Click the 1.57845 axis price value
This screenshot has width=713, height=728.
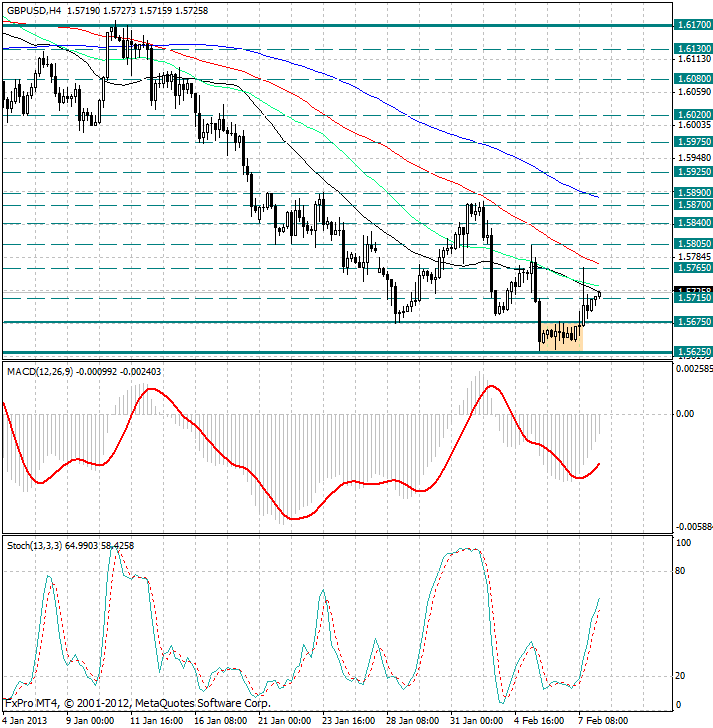pyautogui.click(x=694, y=257)
